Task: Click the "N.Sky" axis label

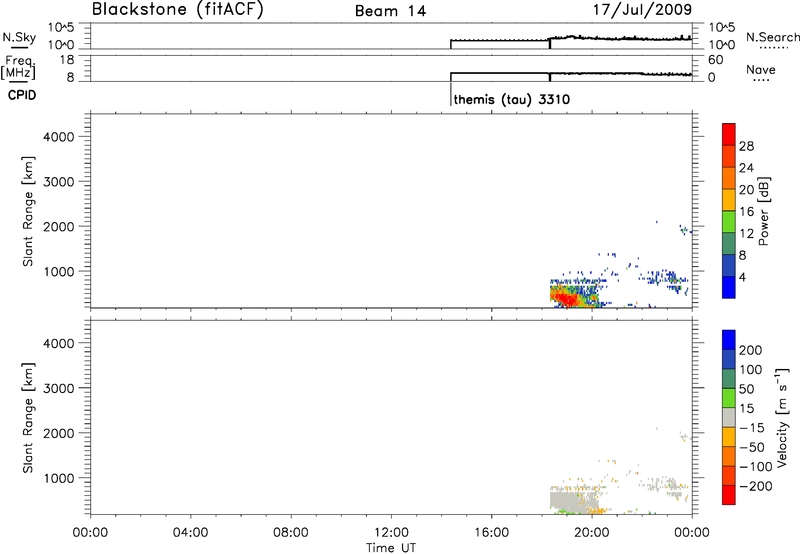Action: click(19, 37)
